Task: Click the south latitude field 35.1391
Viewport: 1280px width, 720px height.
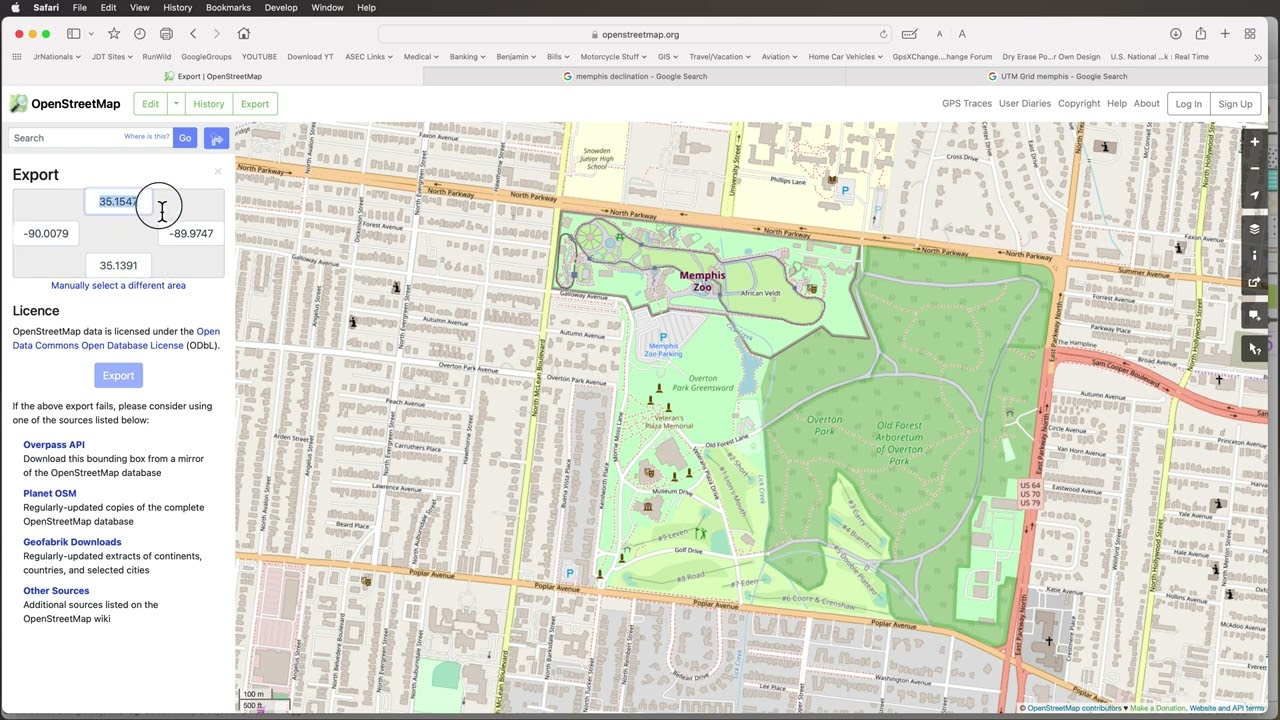Action: [118, 266]
